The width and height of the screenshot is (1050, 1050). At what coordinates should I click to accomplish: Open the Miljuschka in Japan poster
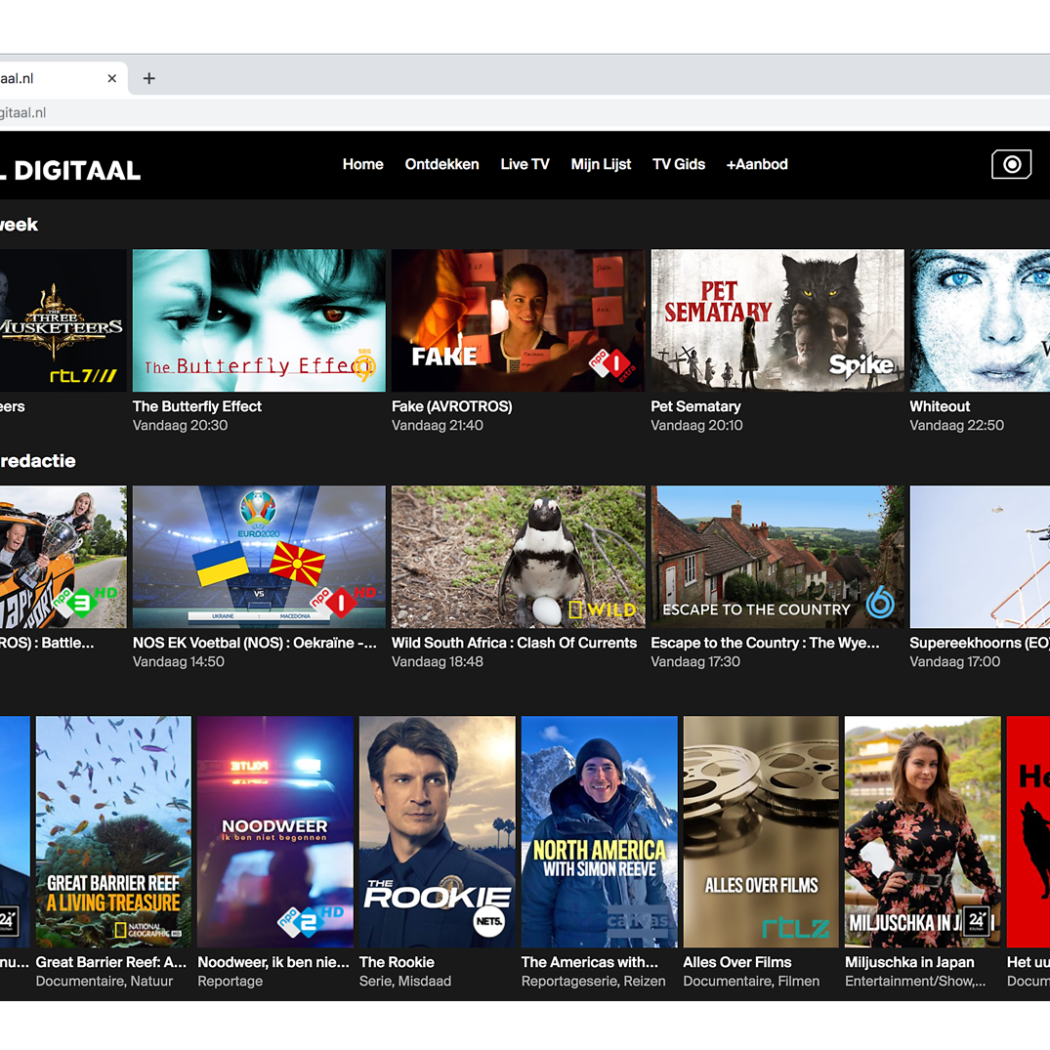(x=923, y=832)
